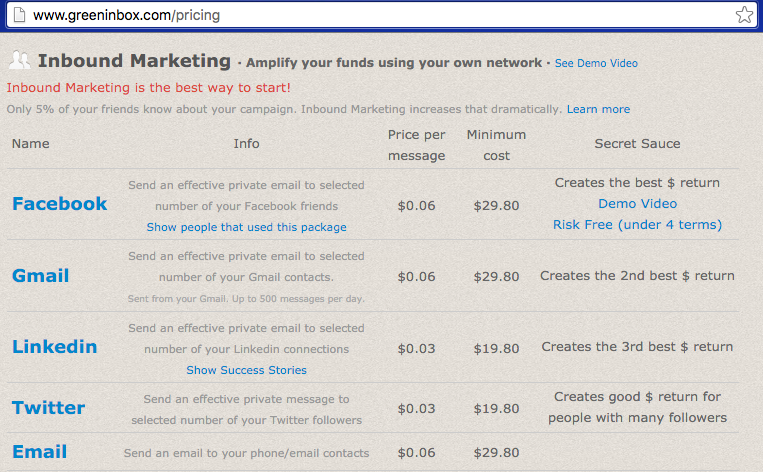
Task: Click Show Success Stories link
Action: point(246,370)
